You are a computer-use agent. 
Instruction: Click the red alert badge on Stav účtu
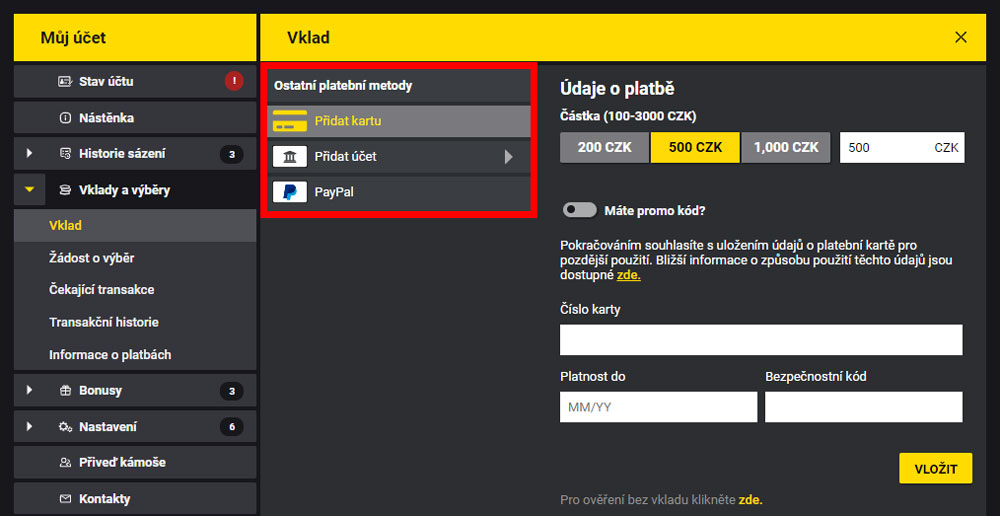click(x=234, y=82)
